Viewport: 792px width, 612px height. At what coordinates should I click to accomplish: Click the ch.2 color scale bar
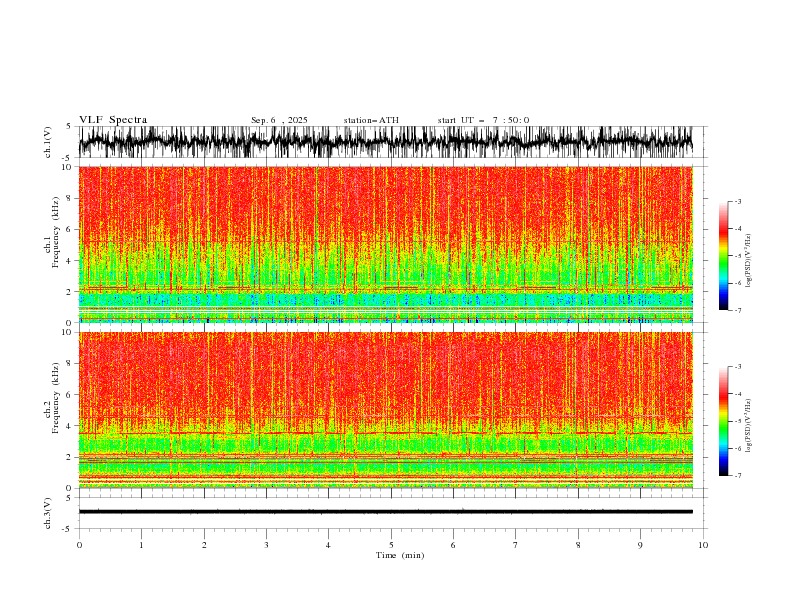723,421
